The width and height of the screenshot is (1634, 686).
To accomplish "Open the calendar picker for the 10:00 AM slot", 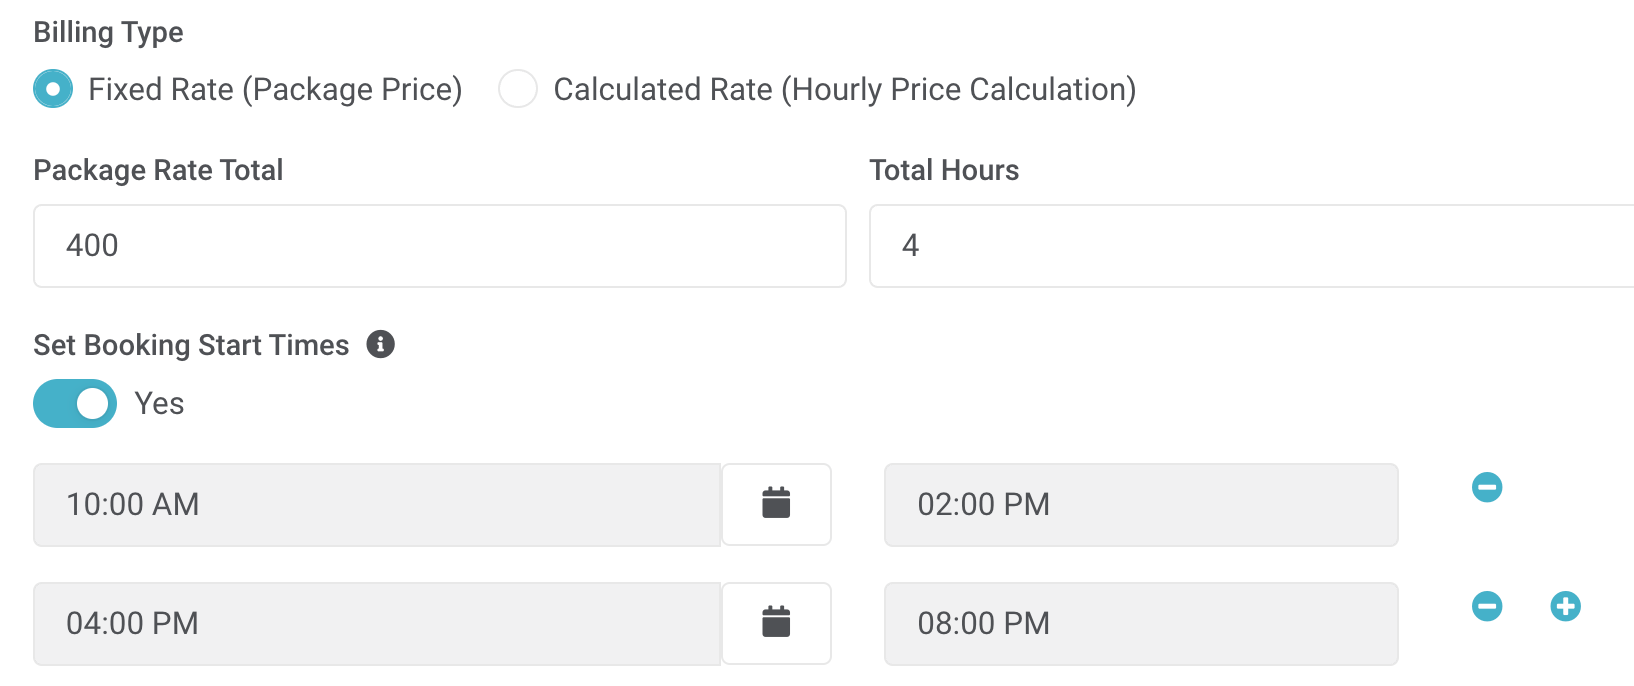I will click(776, 504).
